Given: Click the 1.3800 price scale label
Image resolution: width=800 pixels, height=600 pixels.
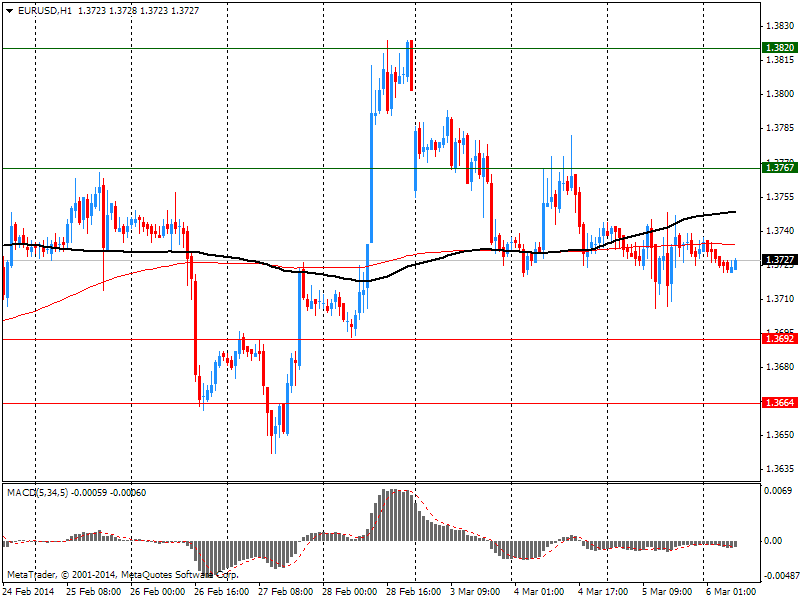Looking at the screenshot, I should pyautogui.click(x=779, y=94).
